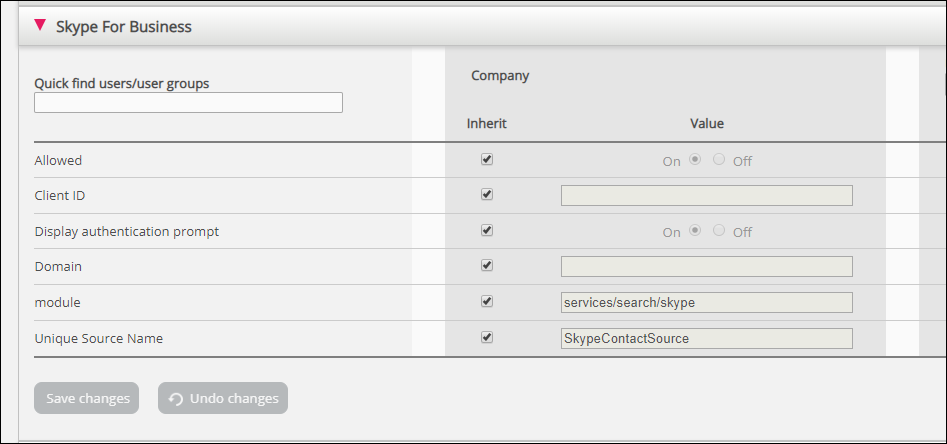The image size is (947, 444).
Task: Click the Domain value field
Action: (x=706, y=266)
